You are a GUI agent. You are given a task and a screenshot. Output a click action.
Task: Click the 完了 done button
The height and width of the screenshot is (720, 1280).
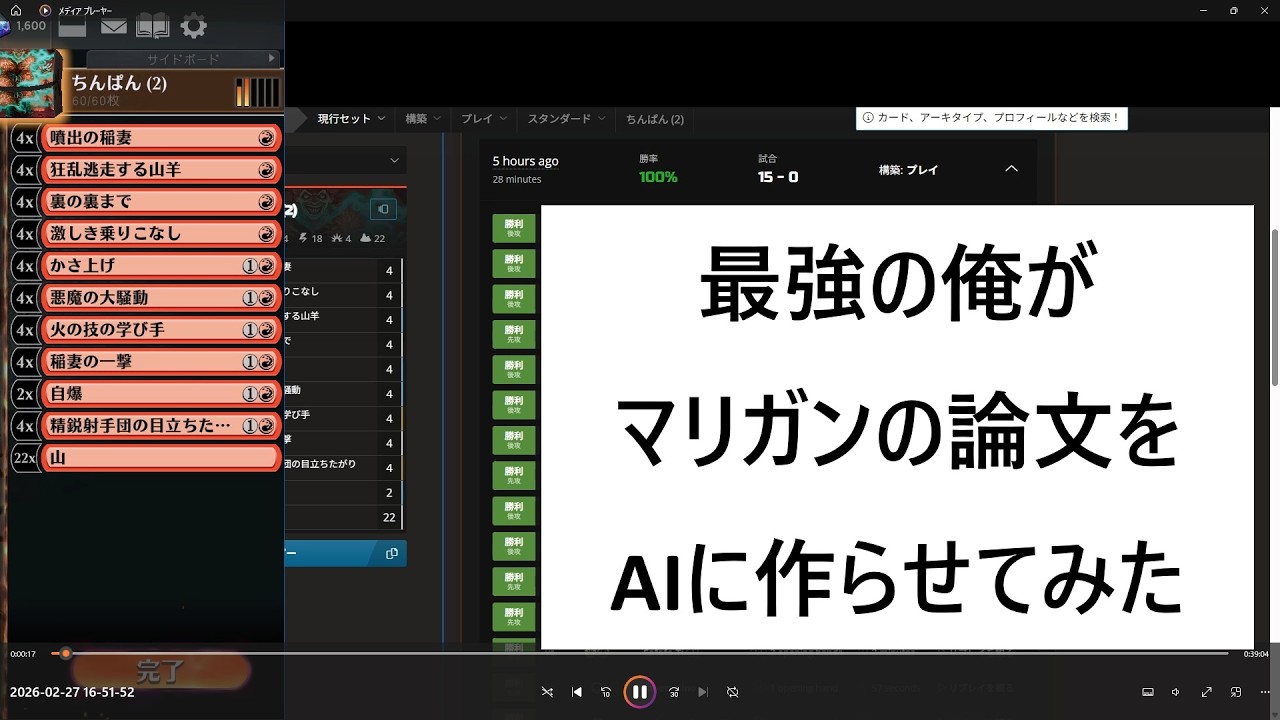[x=160, y=671]
